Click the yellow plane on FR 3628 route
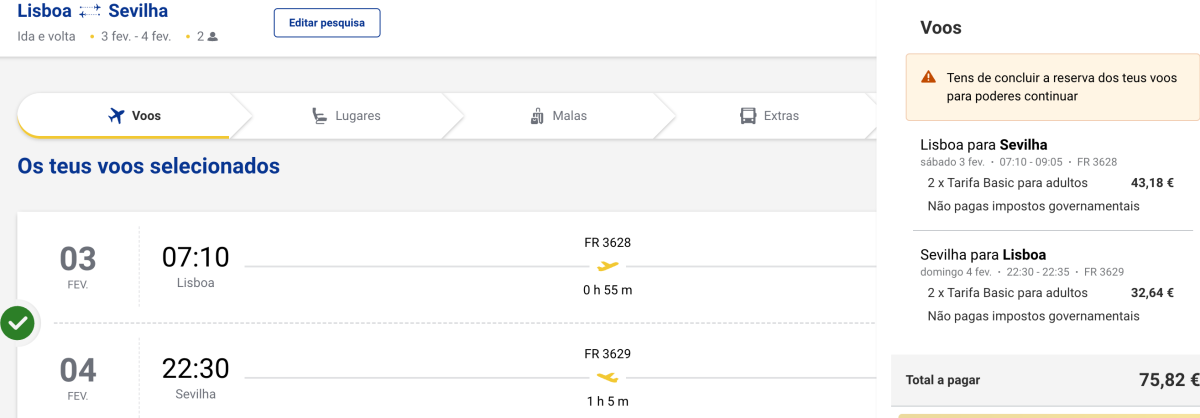 pos(608,266)
